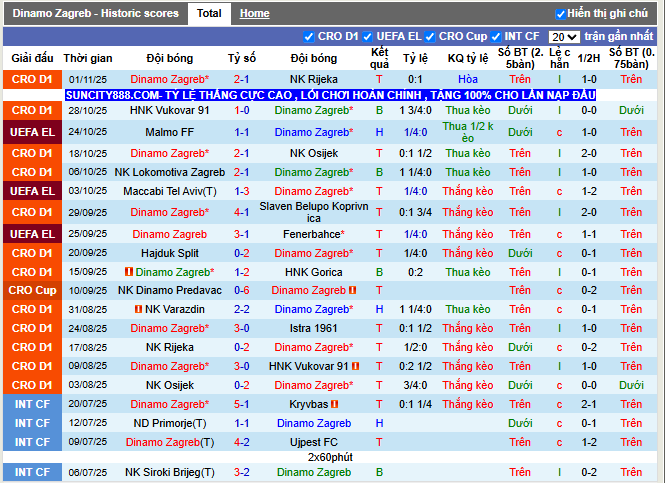Click the red card icon beside NK Varazdin
This screenshot has width=665, height=483.
[138, 309]
